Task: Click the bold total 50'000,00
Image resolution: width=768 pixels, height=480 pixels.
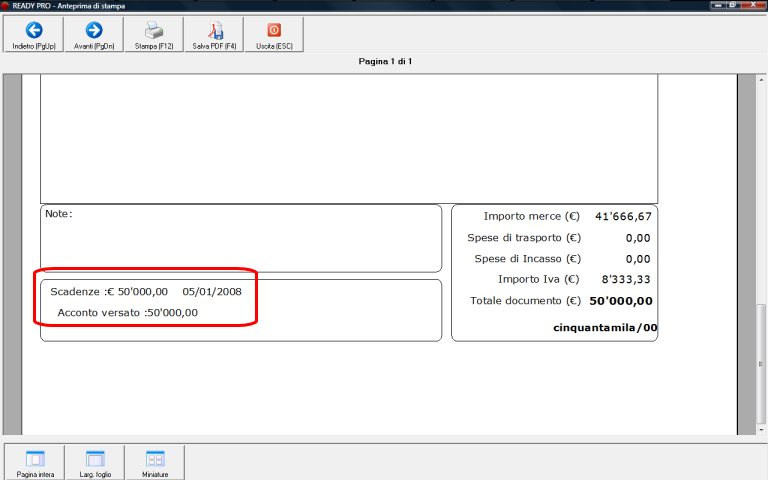Action: pyautogui.click(x=621, y=301)
